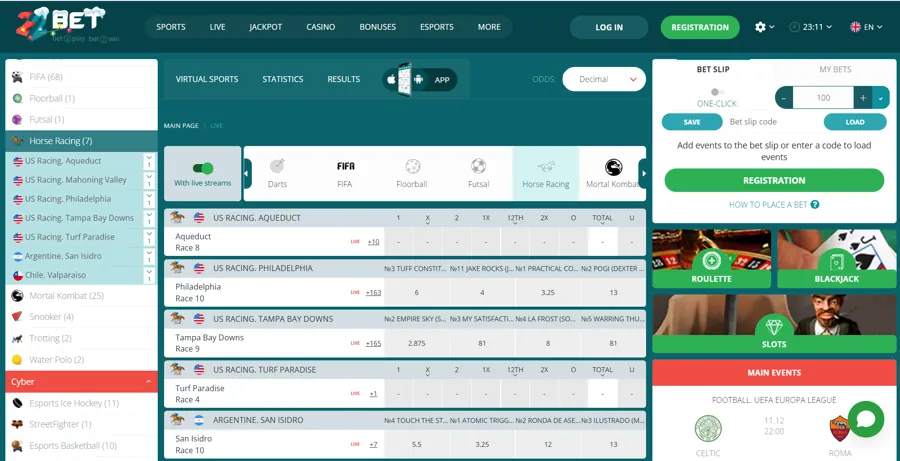This screenshot has width=900, height=461.
Task: Open the Blackjack game tile
Action: click(x=836, y=259)
